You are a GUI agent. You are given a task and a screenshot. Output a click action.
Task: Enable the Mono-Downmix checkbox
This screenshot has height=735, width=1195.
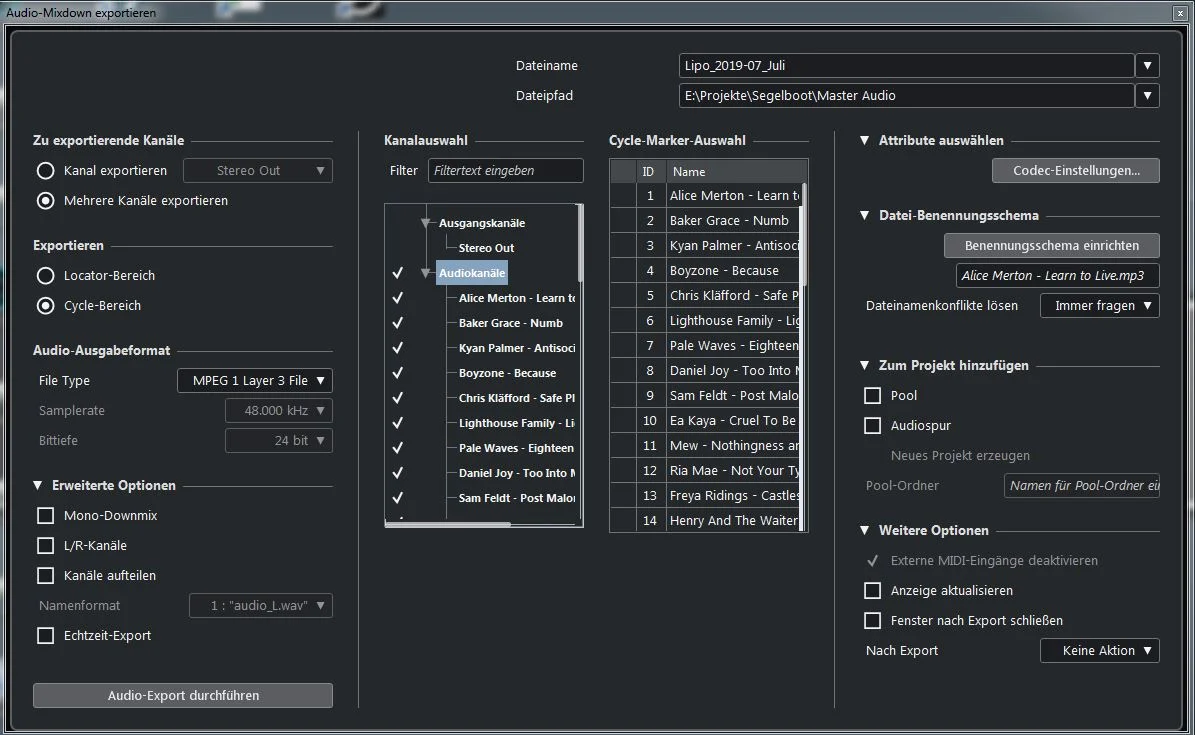point(46,515)
